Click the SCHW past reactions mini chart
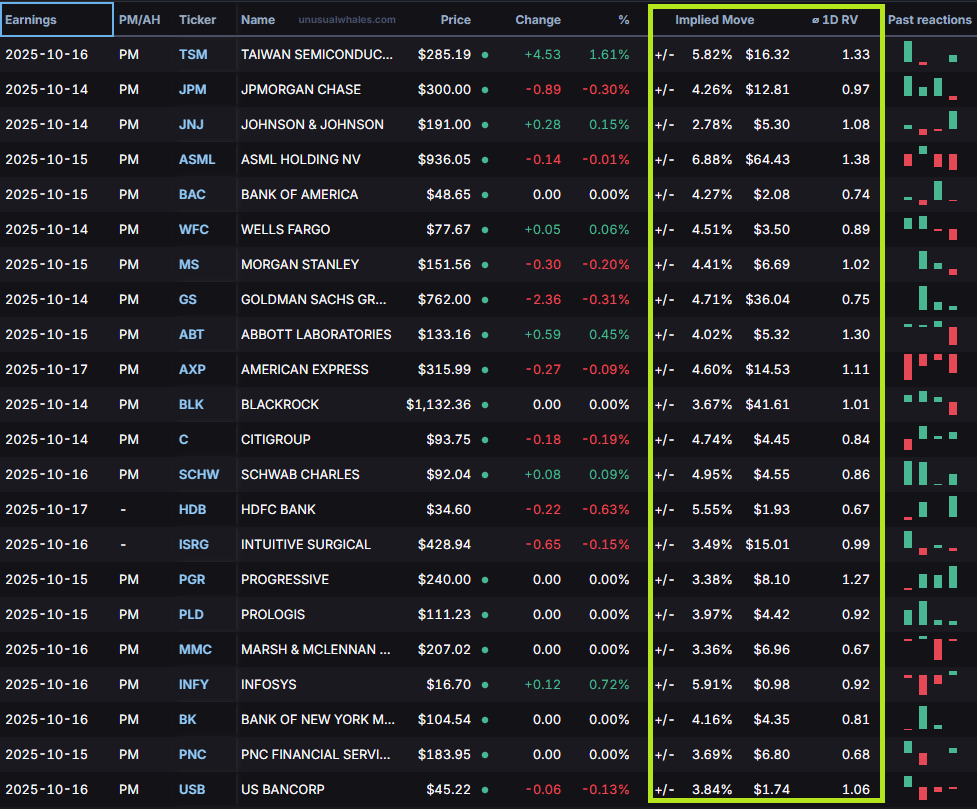Screen dimensions: 977x809 (x=930, y=473)
